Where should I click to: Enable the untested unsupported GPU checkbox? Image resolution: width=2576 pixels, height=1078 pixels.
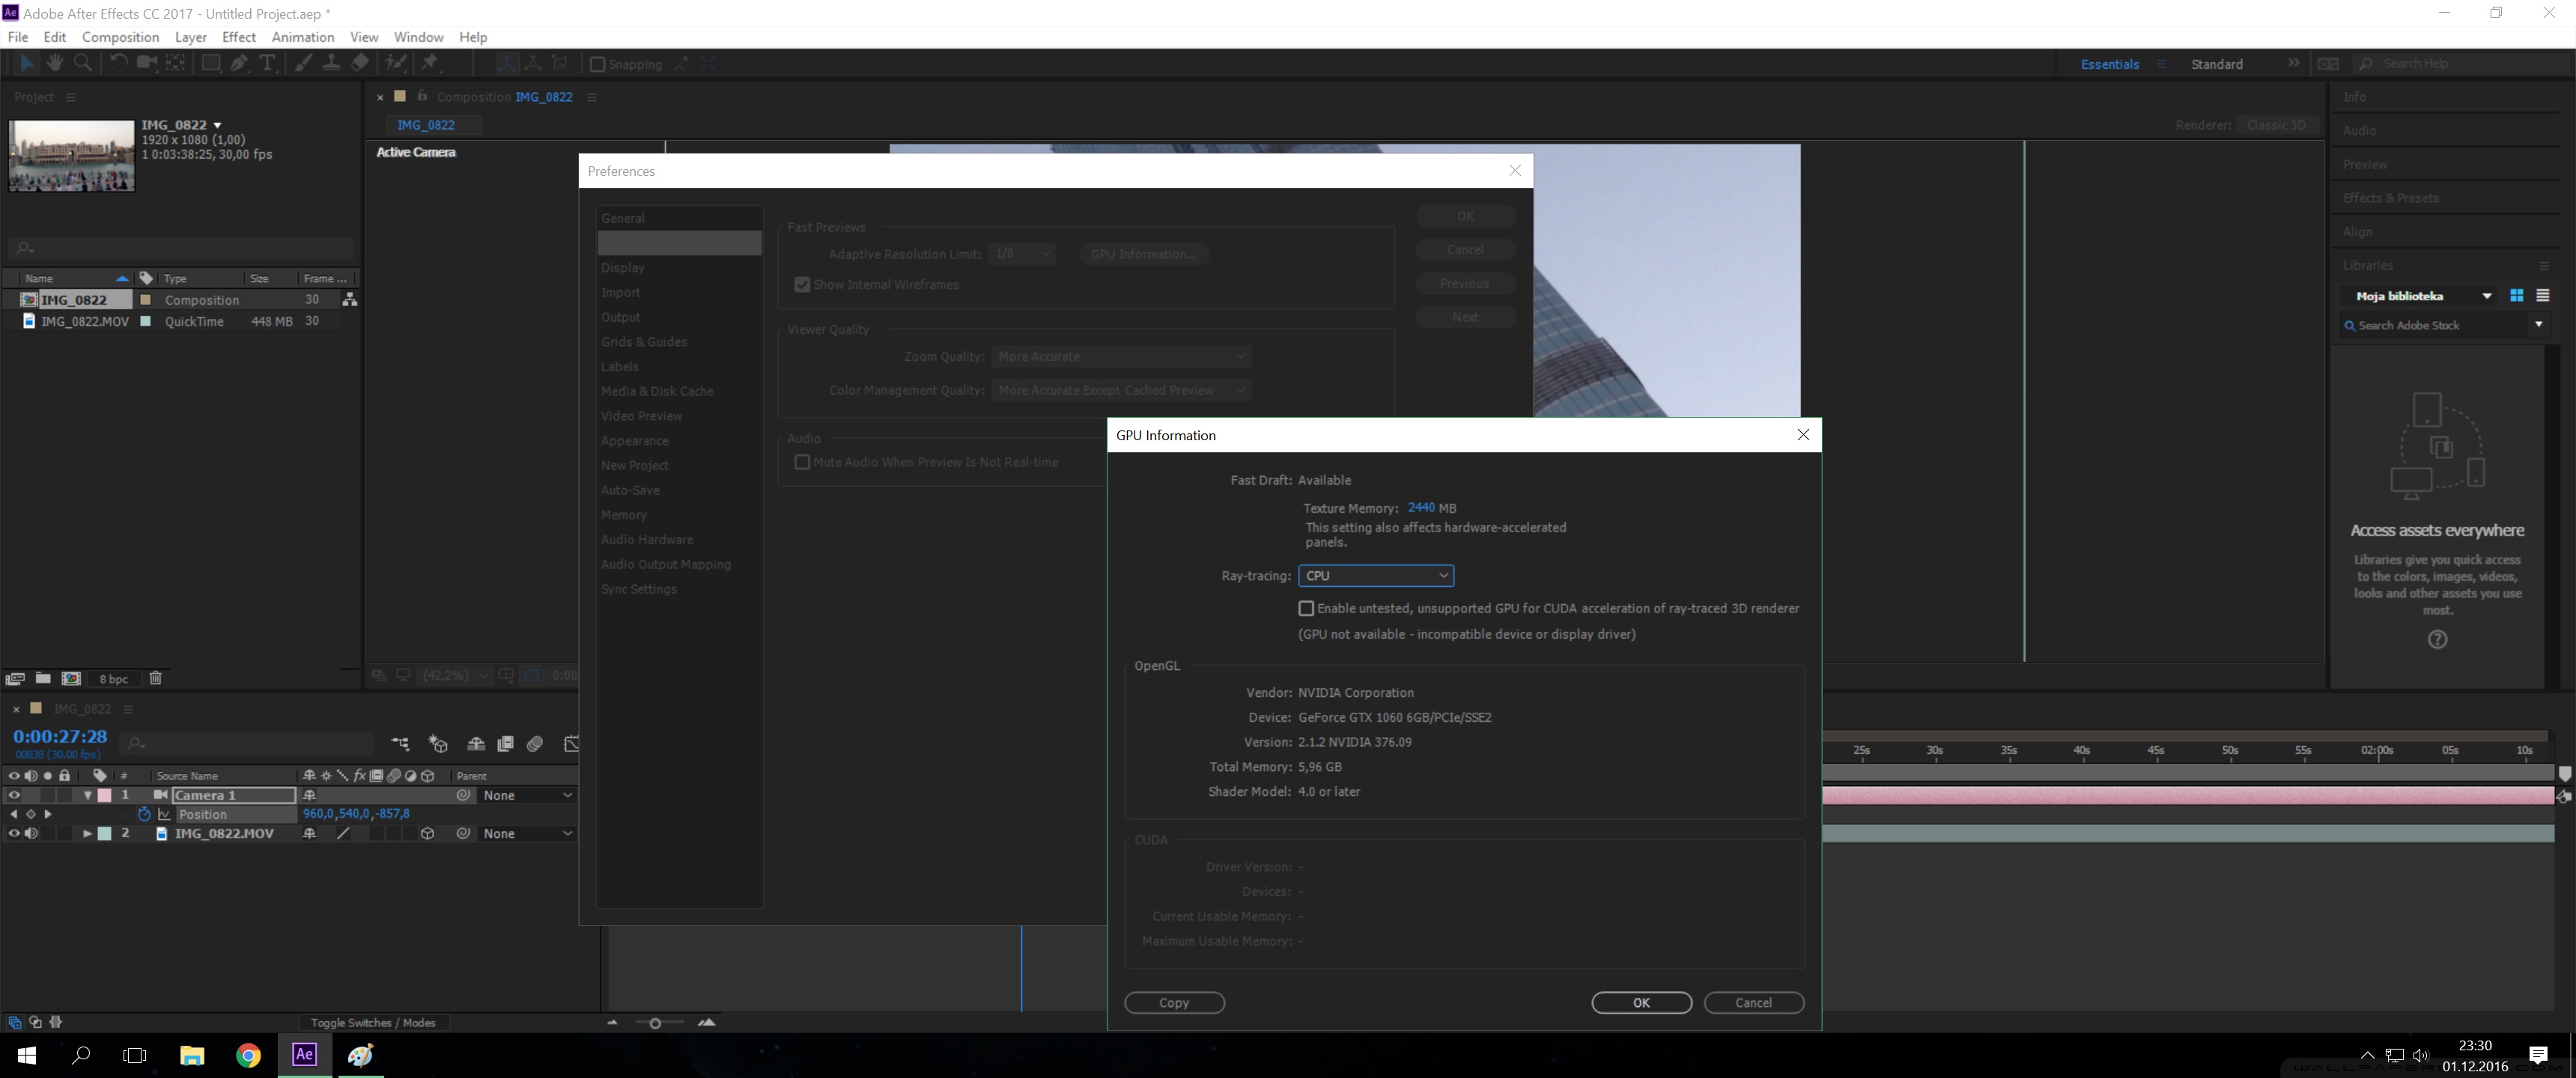coord(1305,608)
